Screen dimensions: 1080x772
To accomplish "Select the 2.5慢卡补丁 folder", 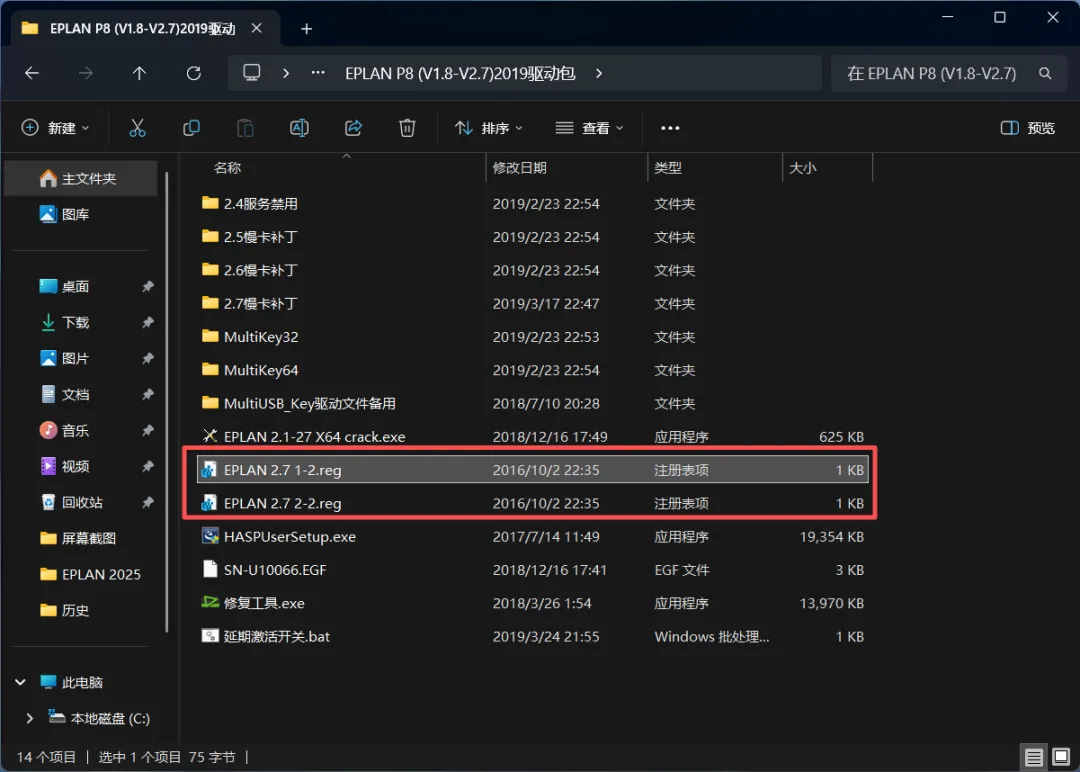I will 532,237.
